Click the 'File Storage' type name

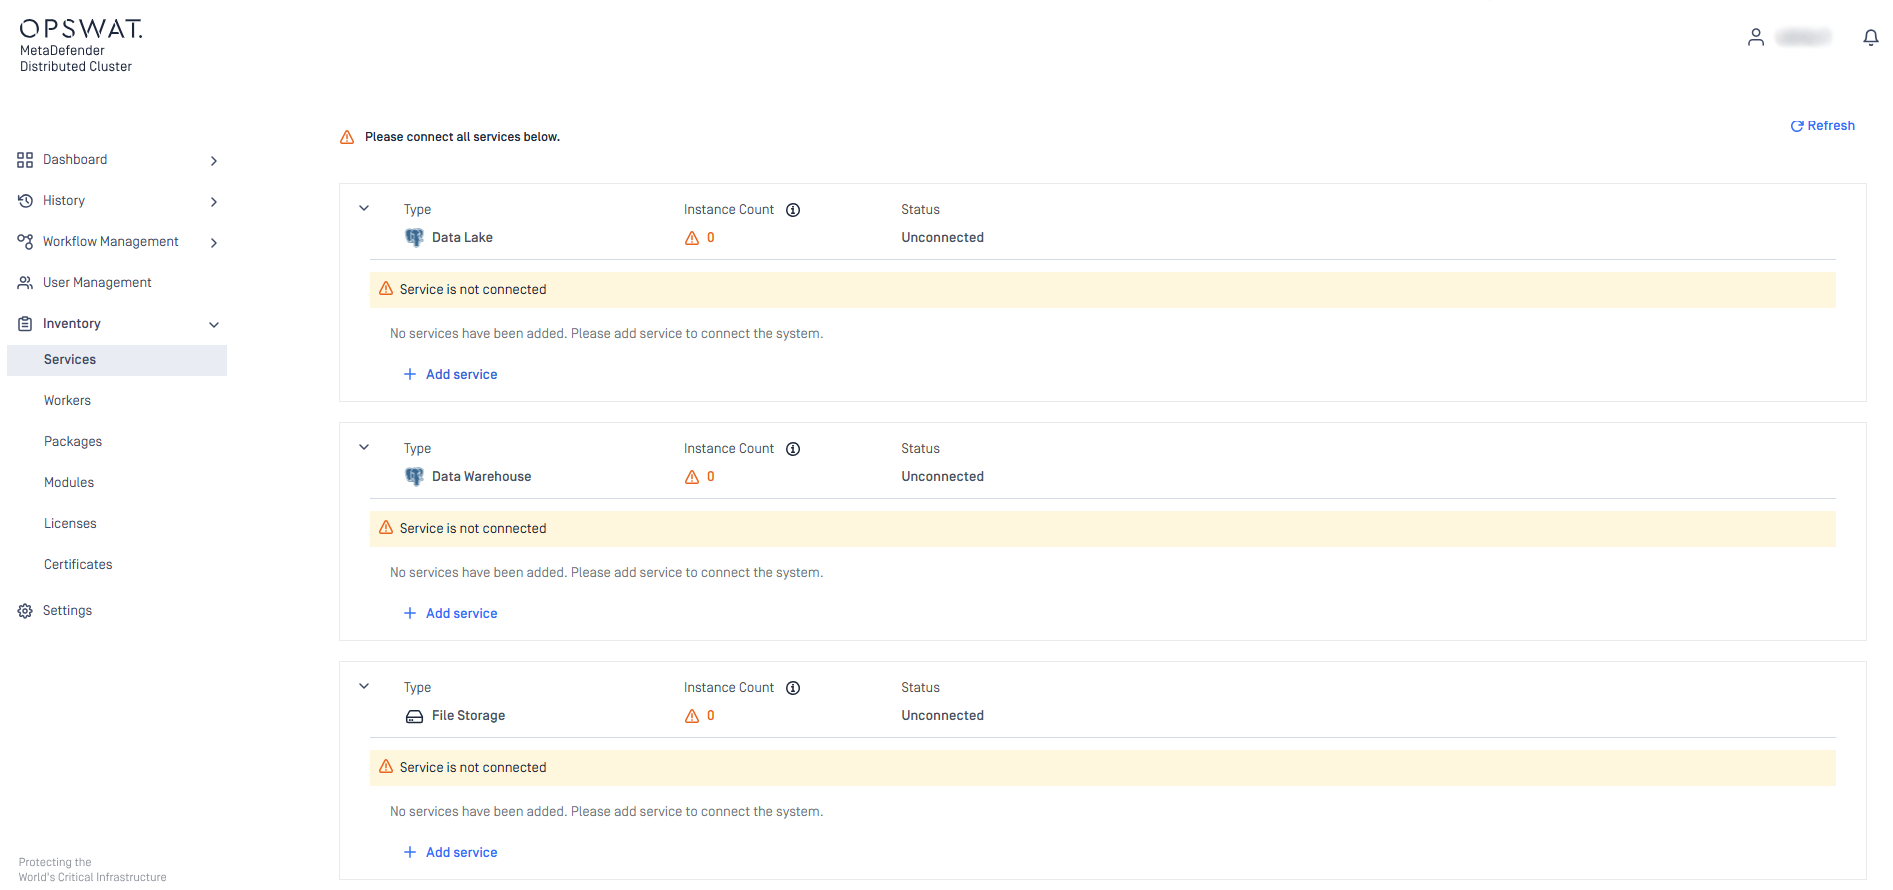coord(468,716)
